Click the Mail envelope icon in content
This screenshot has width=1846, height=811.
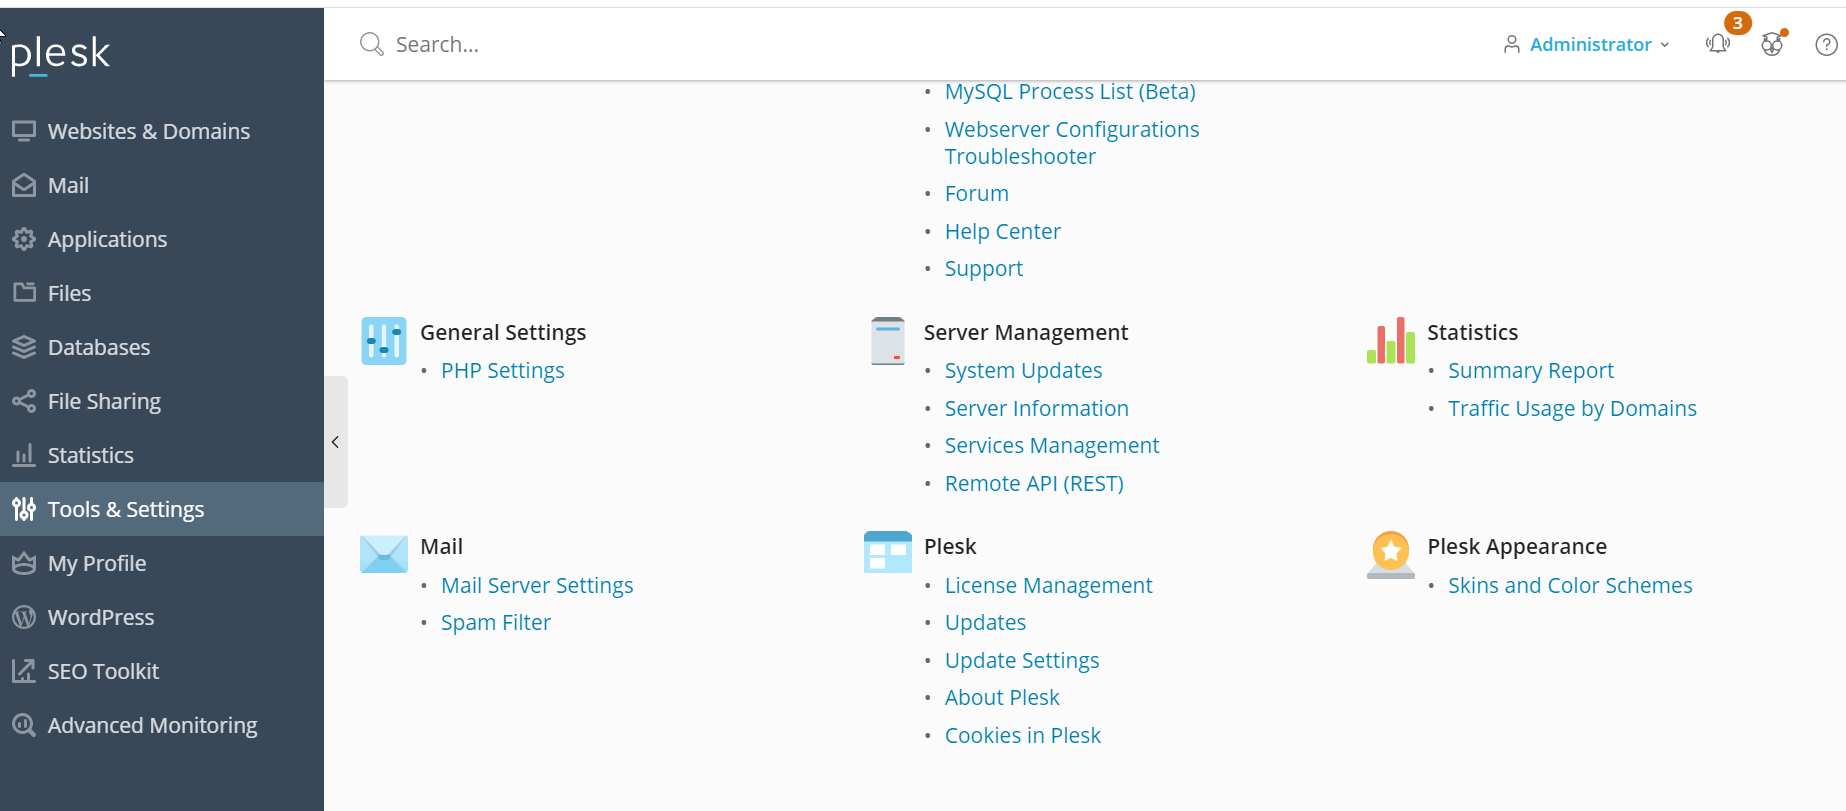tap(384, 554)
